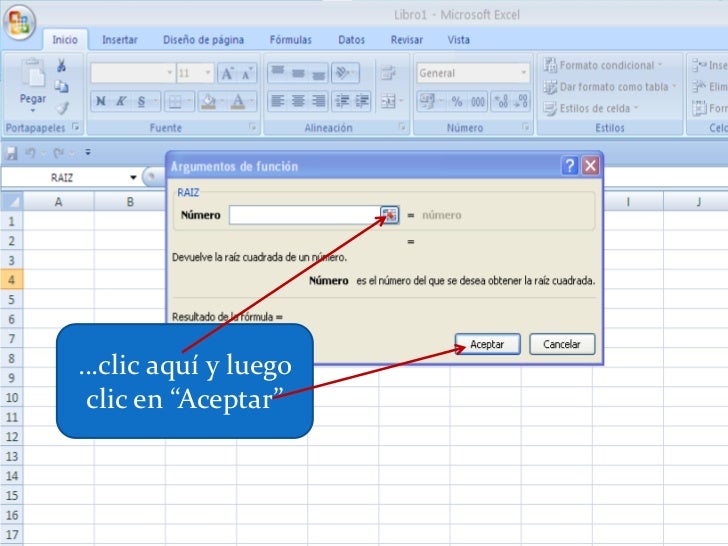Click the increase decimals icon
Viewport: 728px width, 546px height.
pyautogui.click(x=501, y=101)
